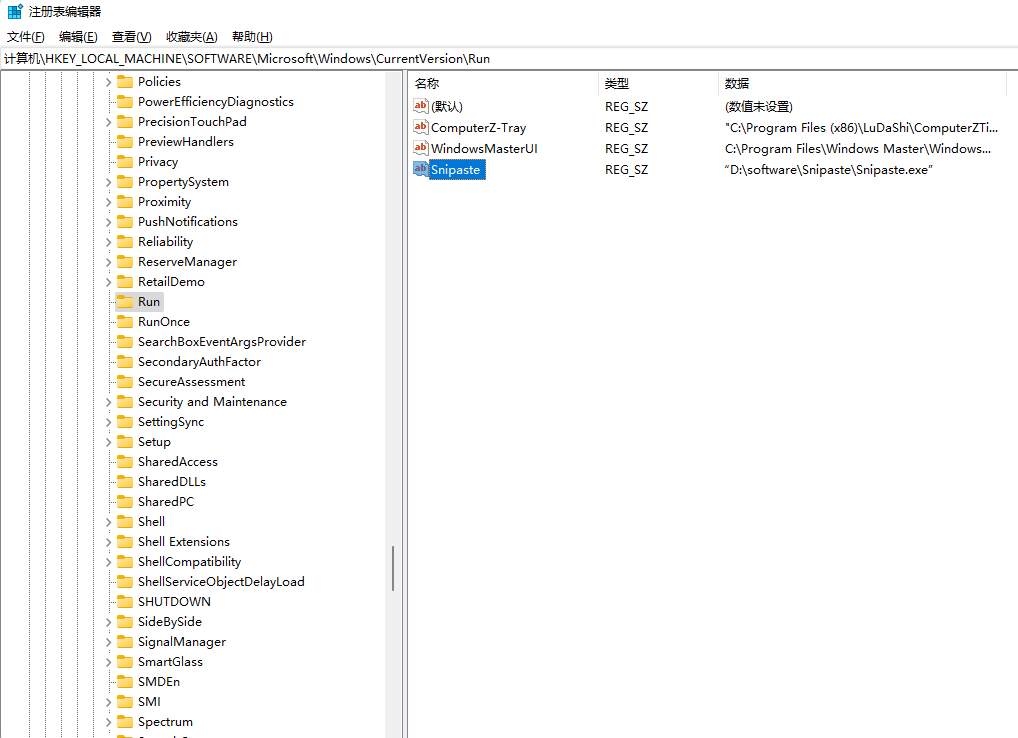
Task: Click the RunOnce folder icon
Action: point(125,321)
